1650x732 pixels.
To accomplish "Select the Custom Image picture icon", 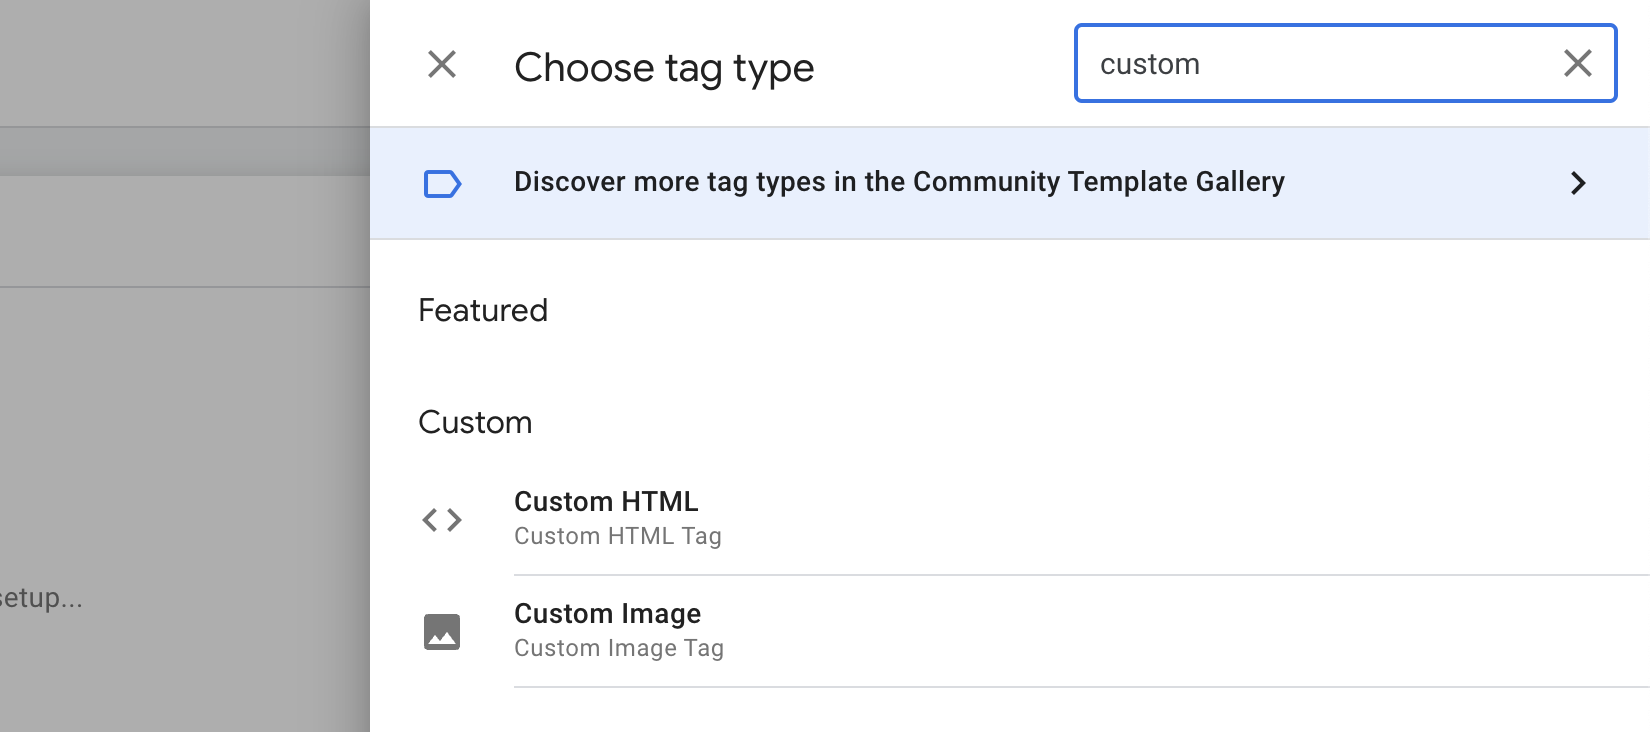I will tap(442, 632).
